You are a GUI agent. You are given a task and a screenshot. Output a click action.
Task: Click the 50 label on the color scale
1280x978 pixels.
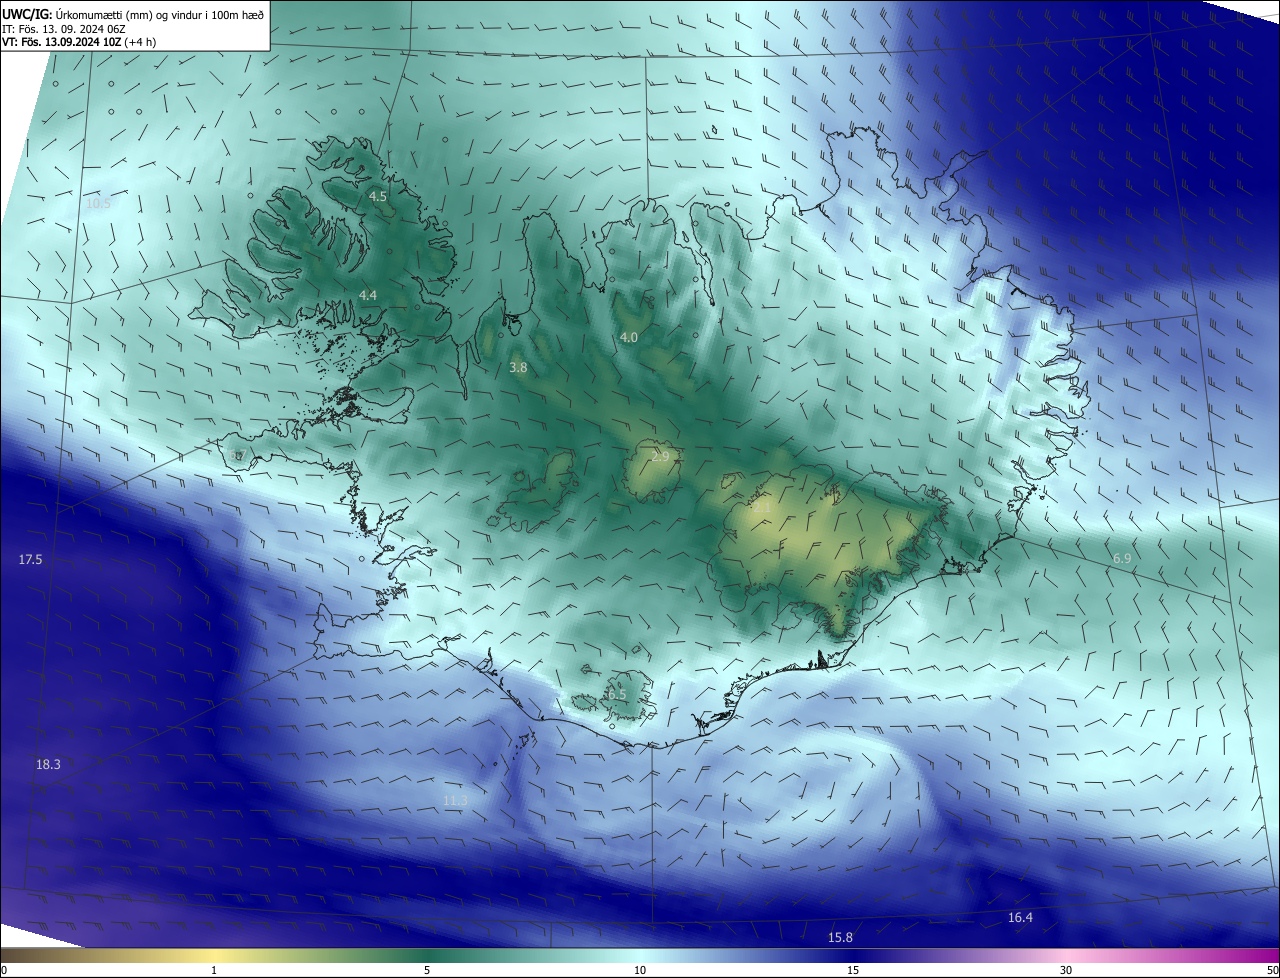[x=1272, y=971]
